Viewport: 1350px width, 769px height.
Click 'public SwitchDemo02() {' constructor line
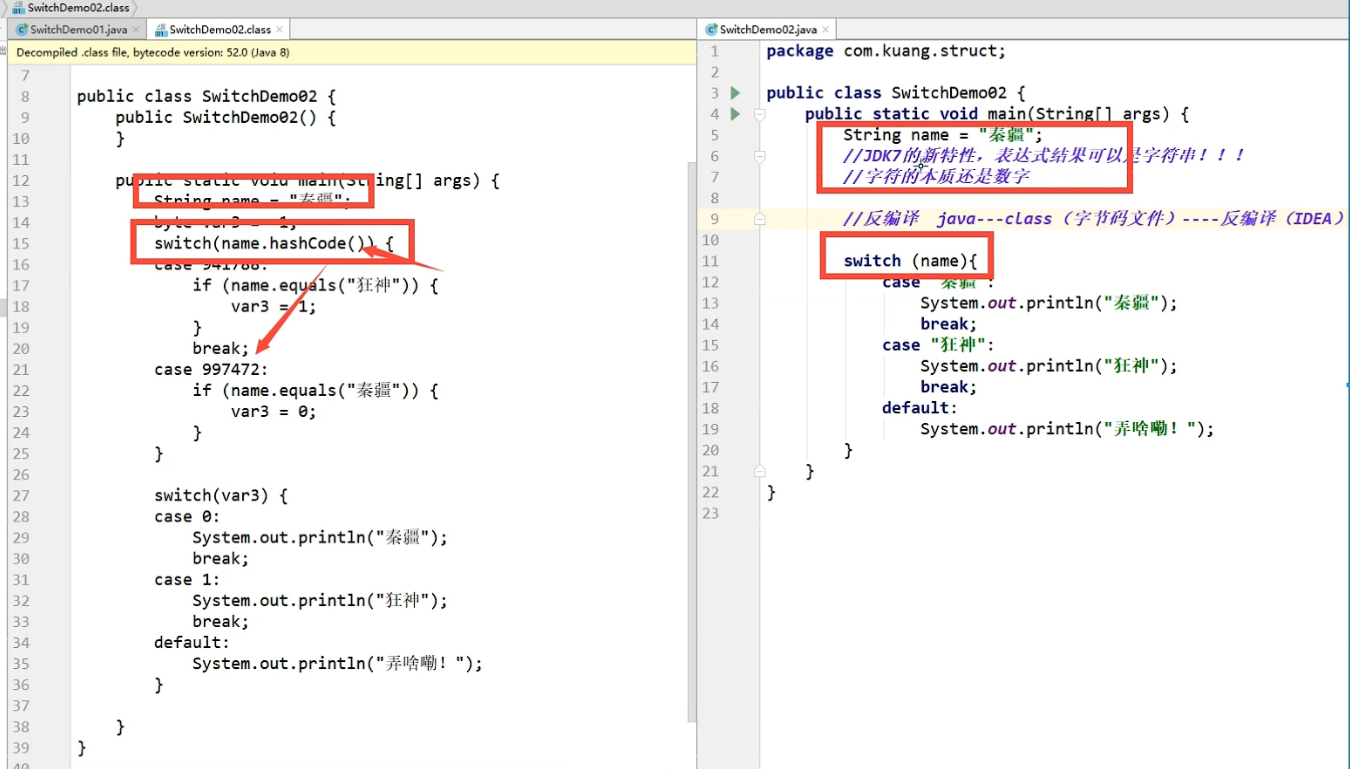[x=225, y=118]
